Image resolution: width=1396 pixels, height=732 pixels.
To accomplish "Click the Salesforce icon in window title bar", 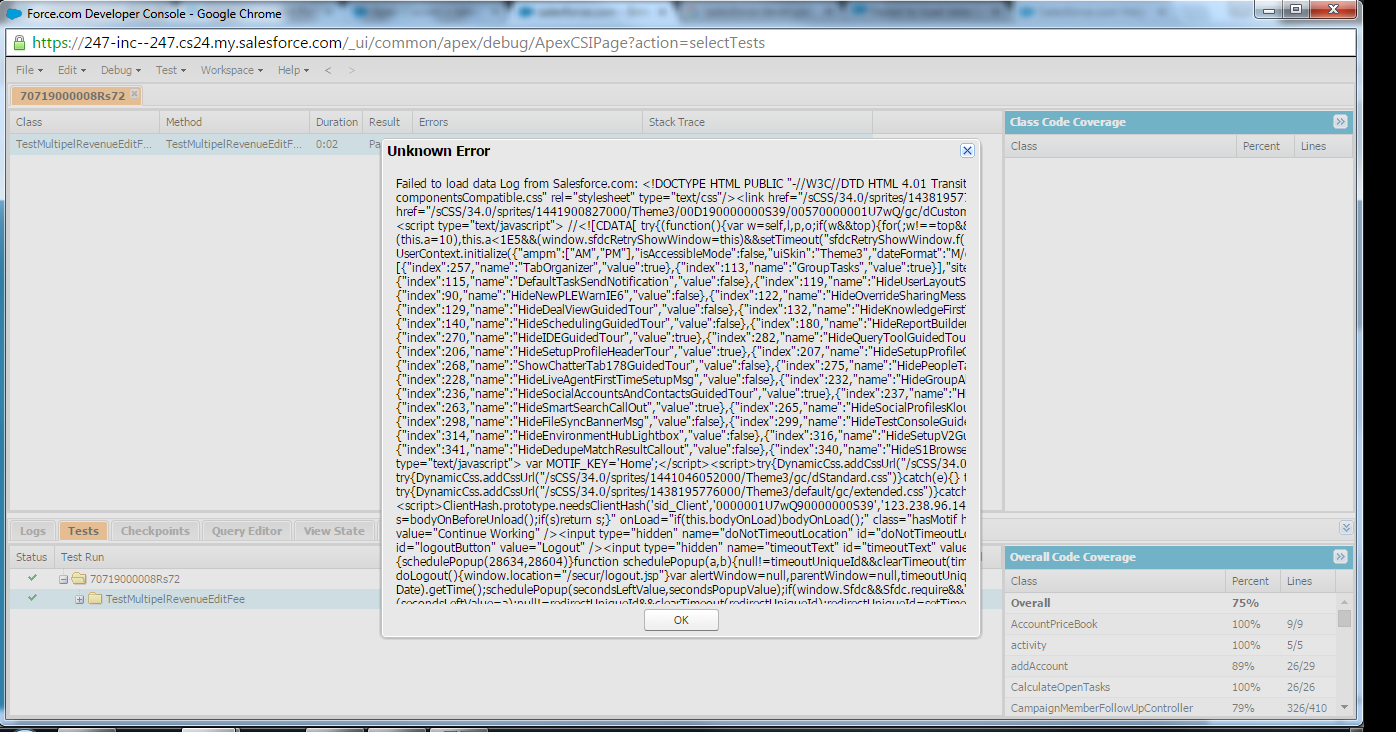I will 13,13.
